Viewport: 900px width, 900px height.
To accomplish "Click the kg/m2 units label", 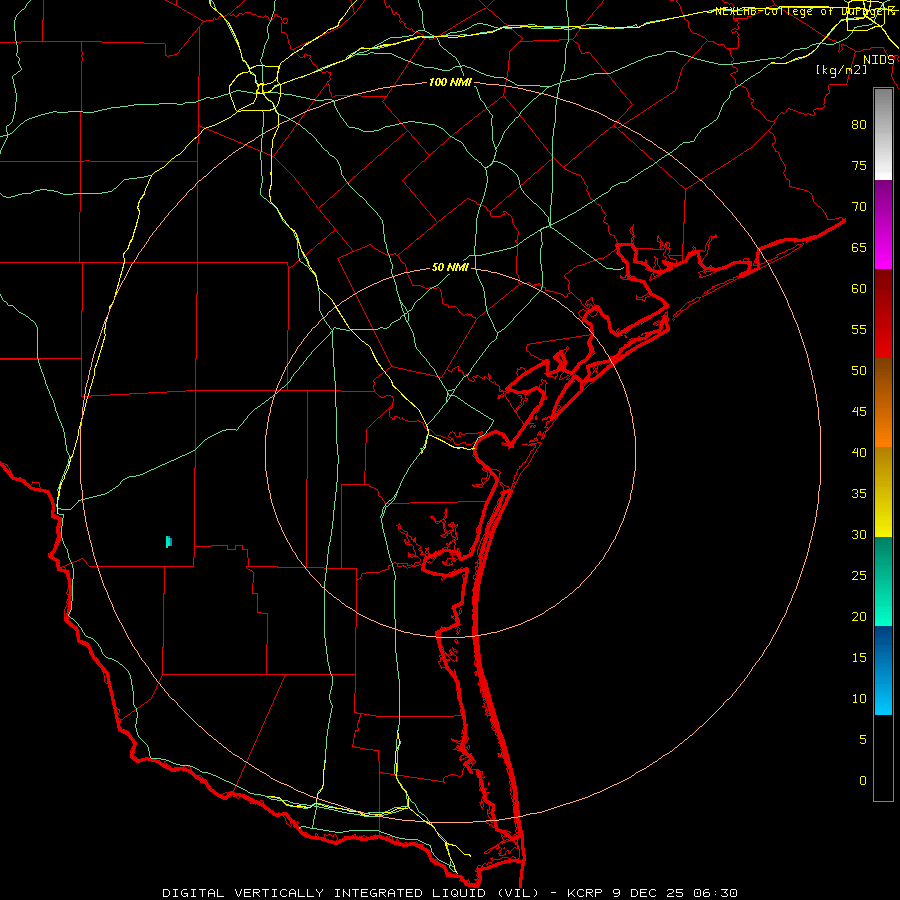I will click(841, 70).
